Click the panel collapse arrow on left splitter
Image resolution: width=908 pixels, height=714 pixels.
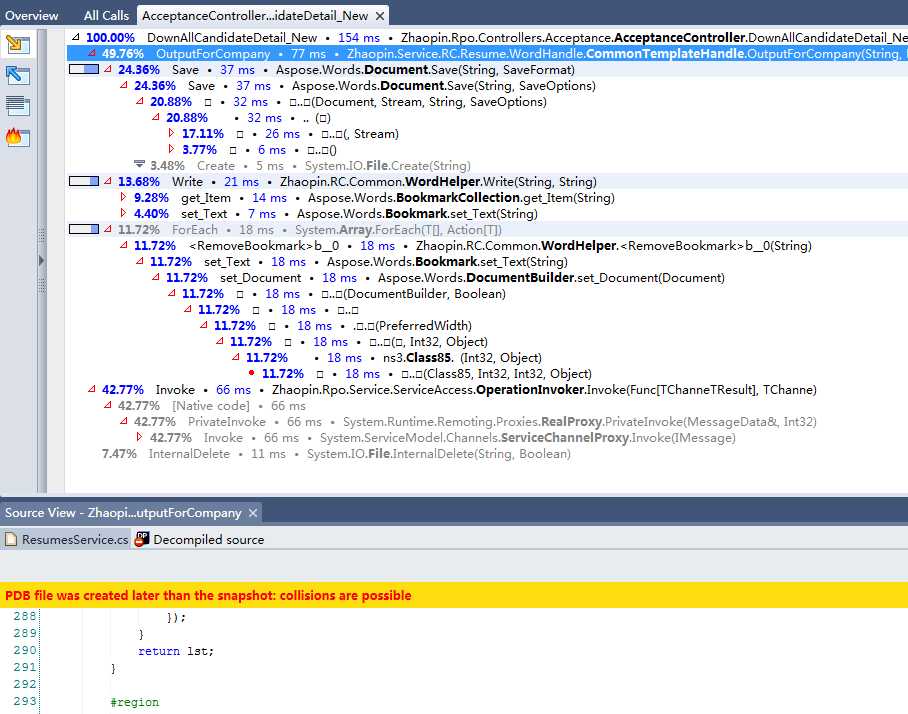pyautogui.click(x=42, y=261)
